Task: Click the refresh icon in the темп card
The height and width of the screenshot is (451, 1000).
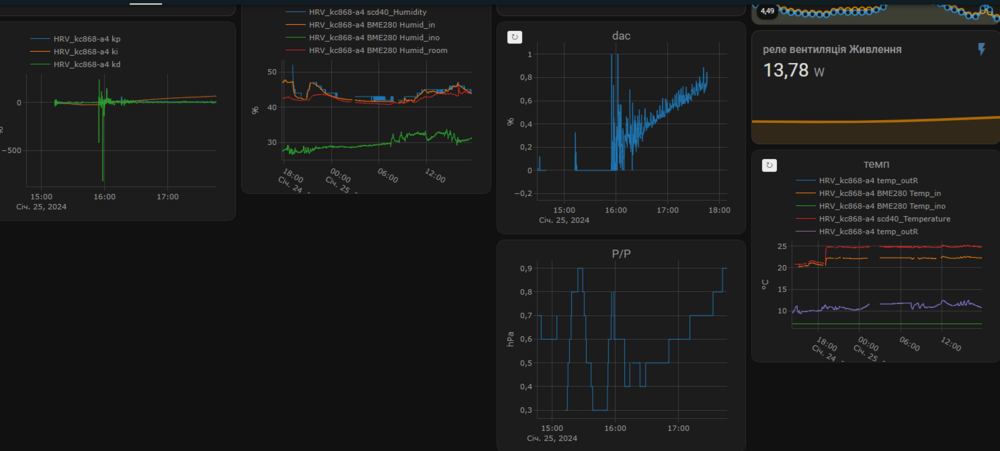Action: click(769, 164)
